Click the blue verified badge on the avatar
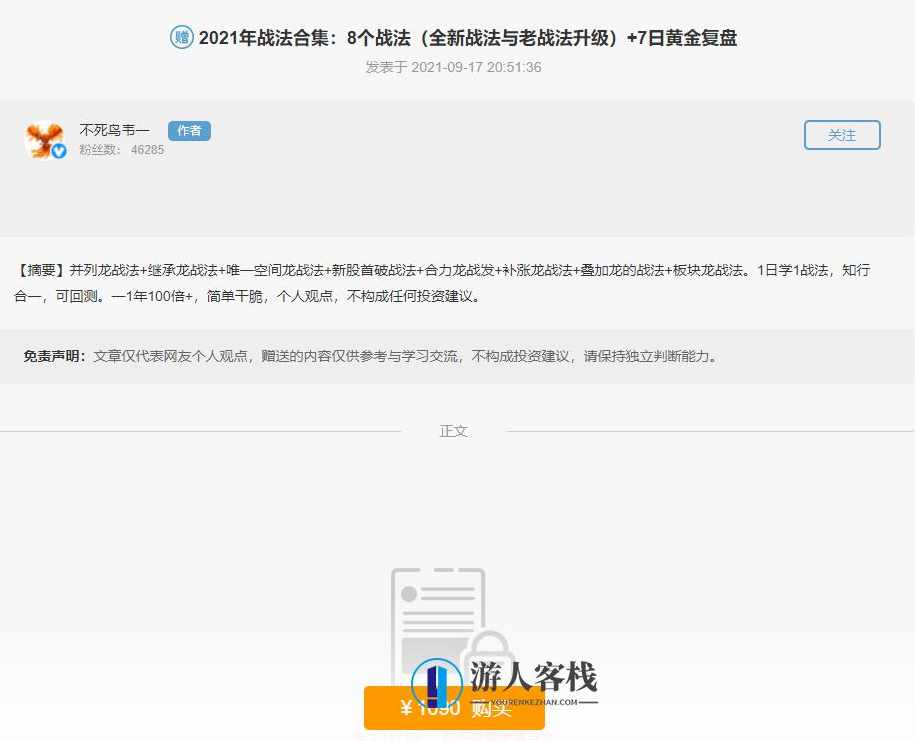Image resolution: width=915 pixels, height=741 pixels. click(x=58, y=152)
